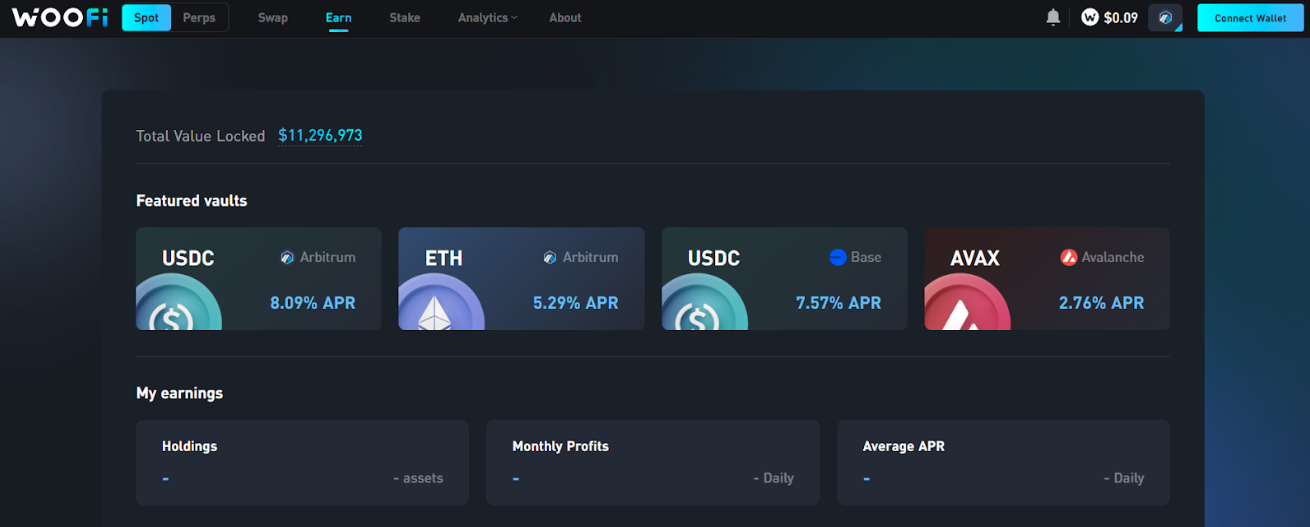Go to the Stake tab

(x=405, y=18)
